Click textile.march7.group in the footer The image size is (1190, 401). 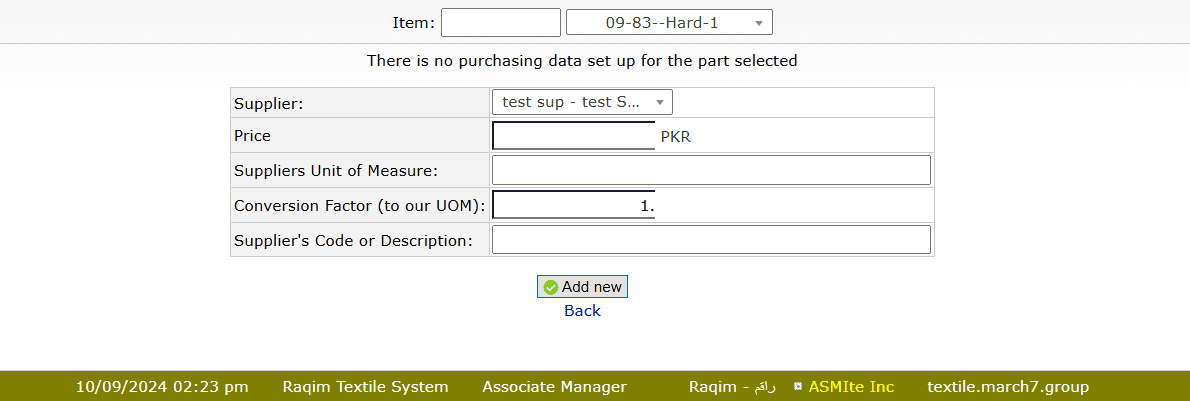coord(1007,387)
